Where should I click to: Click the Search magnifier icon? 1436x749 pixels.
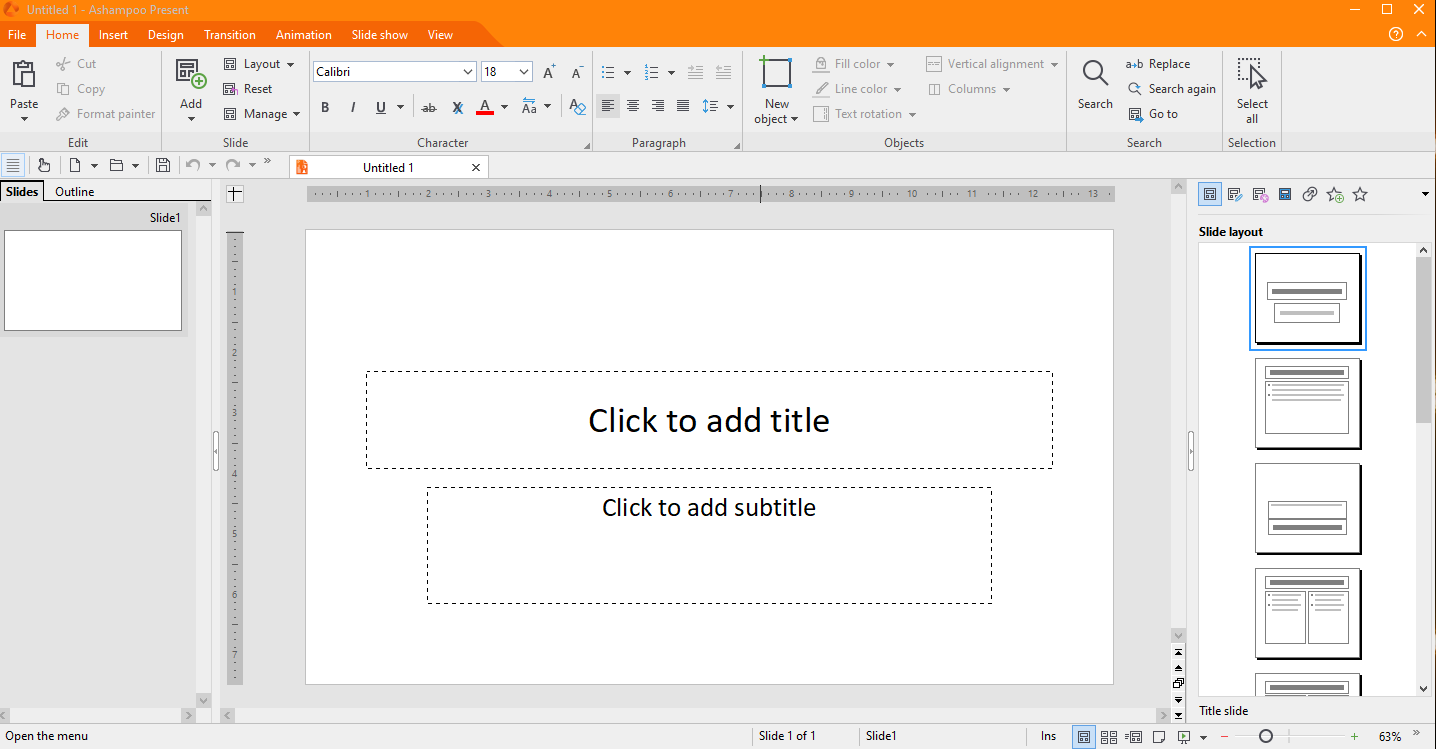(x=1095, y=75)
